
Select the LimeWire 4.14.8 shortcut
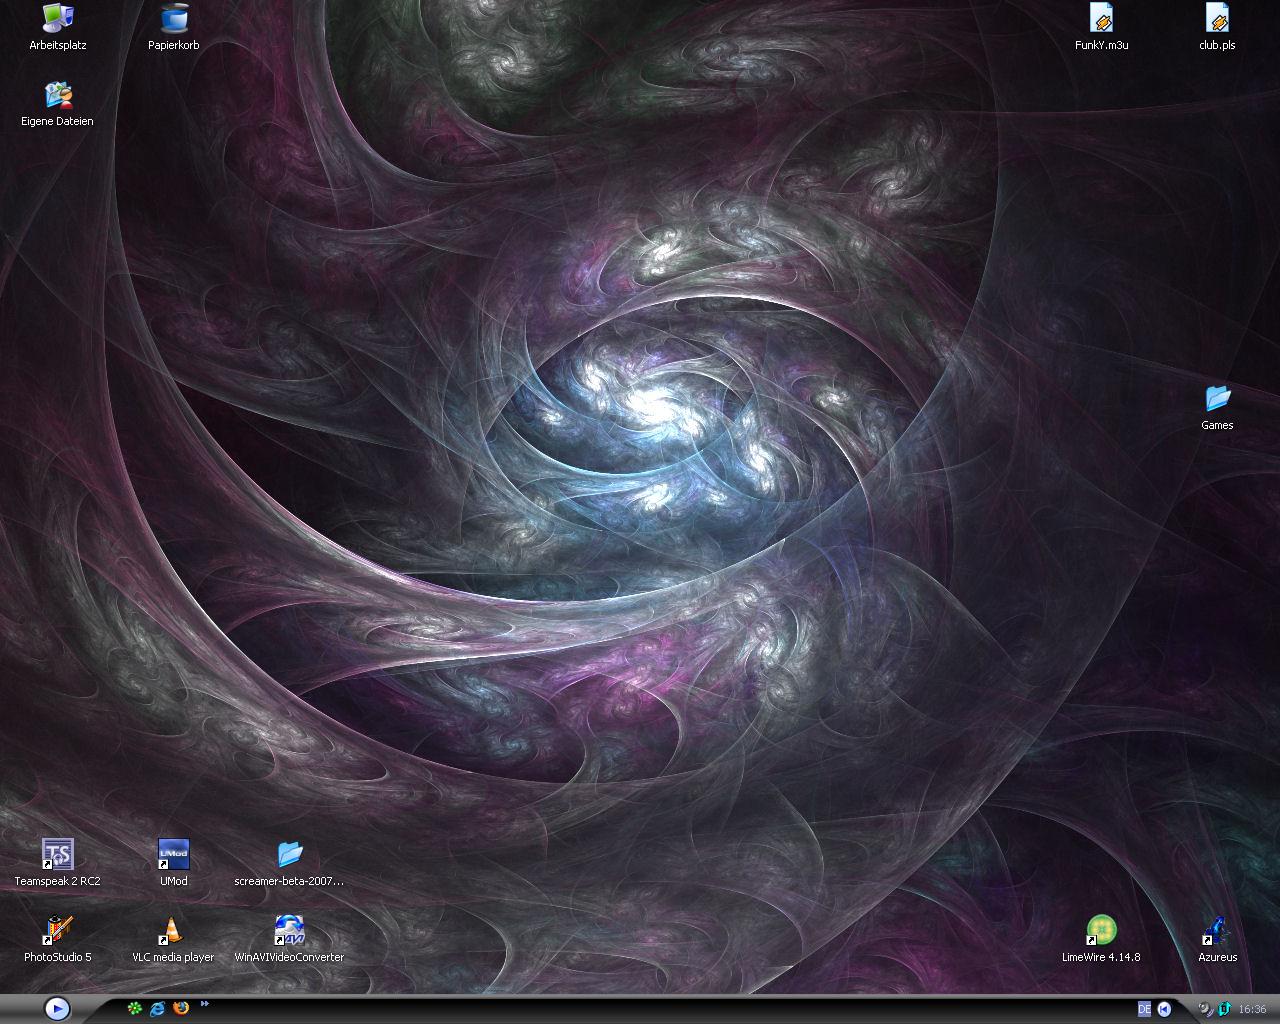click(x=1101, y=931)
